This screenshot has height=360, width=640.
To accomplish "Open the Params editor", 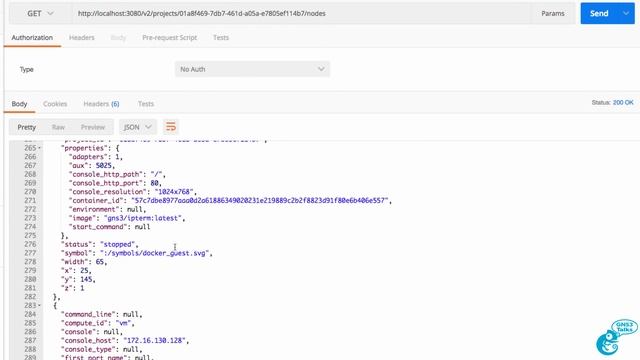I will click(553, 13).
